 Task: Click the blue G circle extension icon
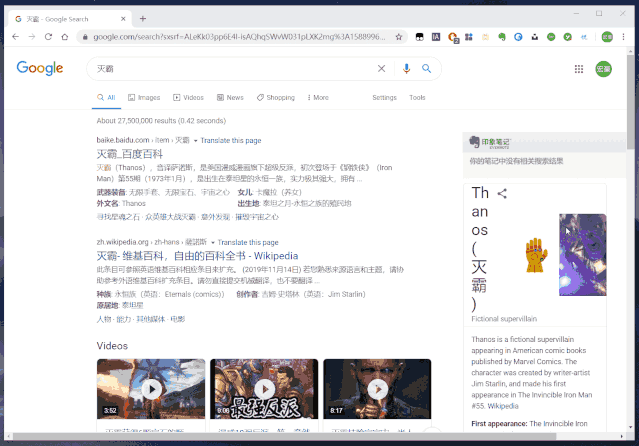click(x=518, y=37)
